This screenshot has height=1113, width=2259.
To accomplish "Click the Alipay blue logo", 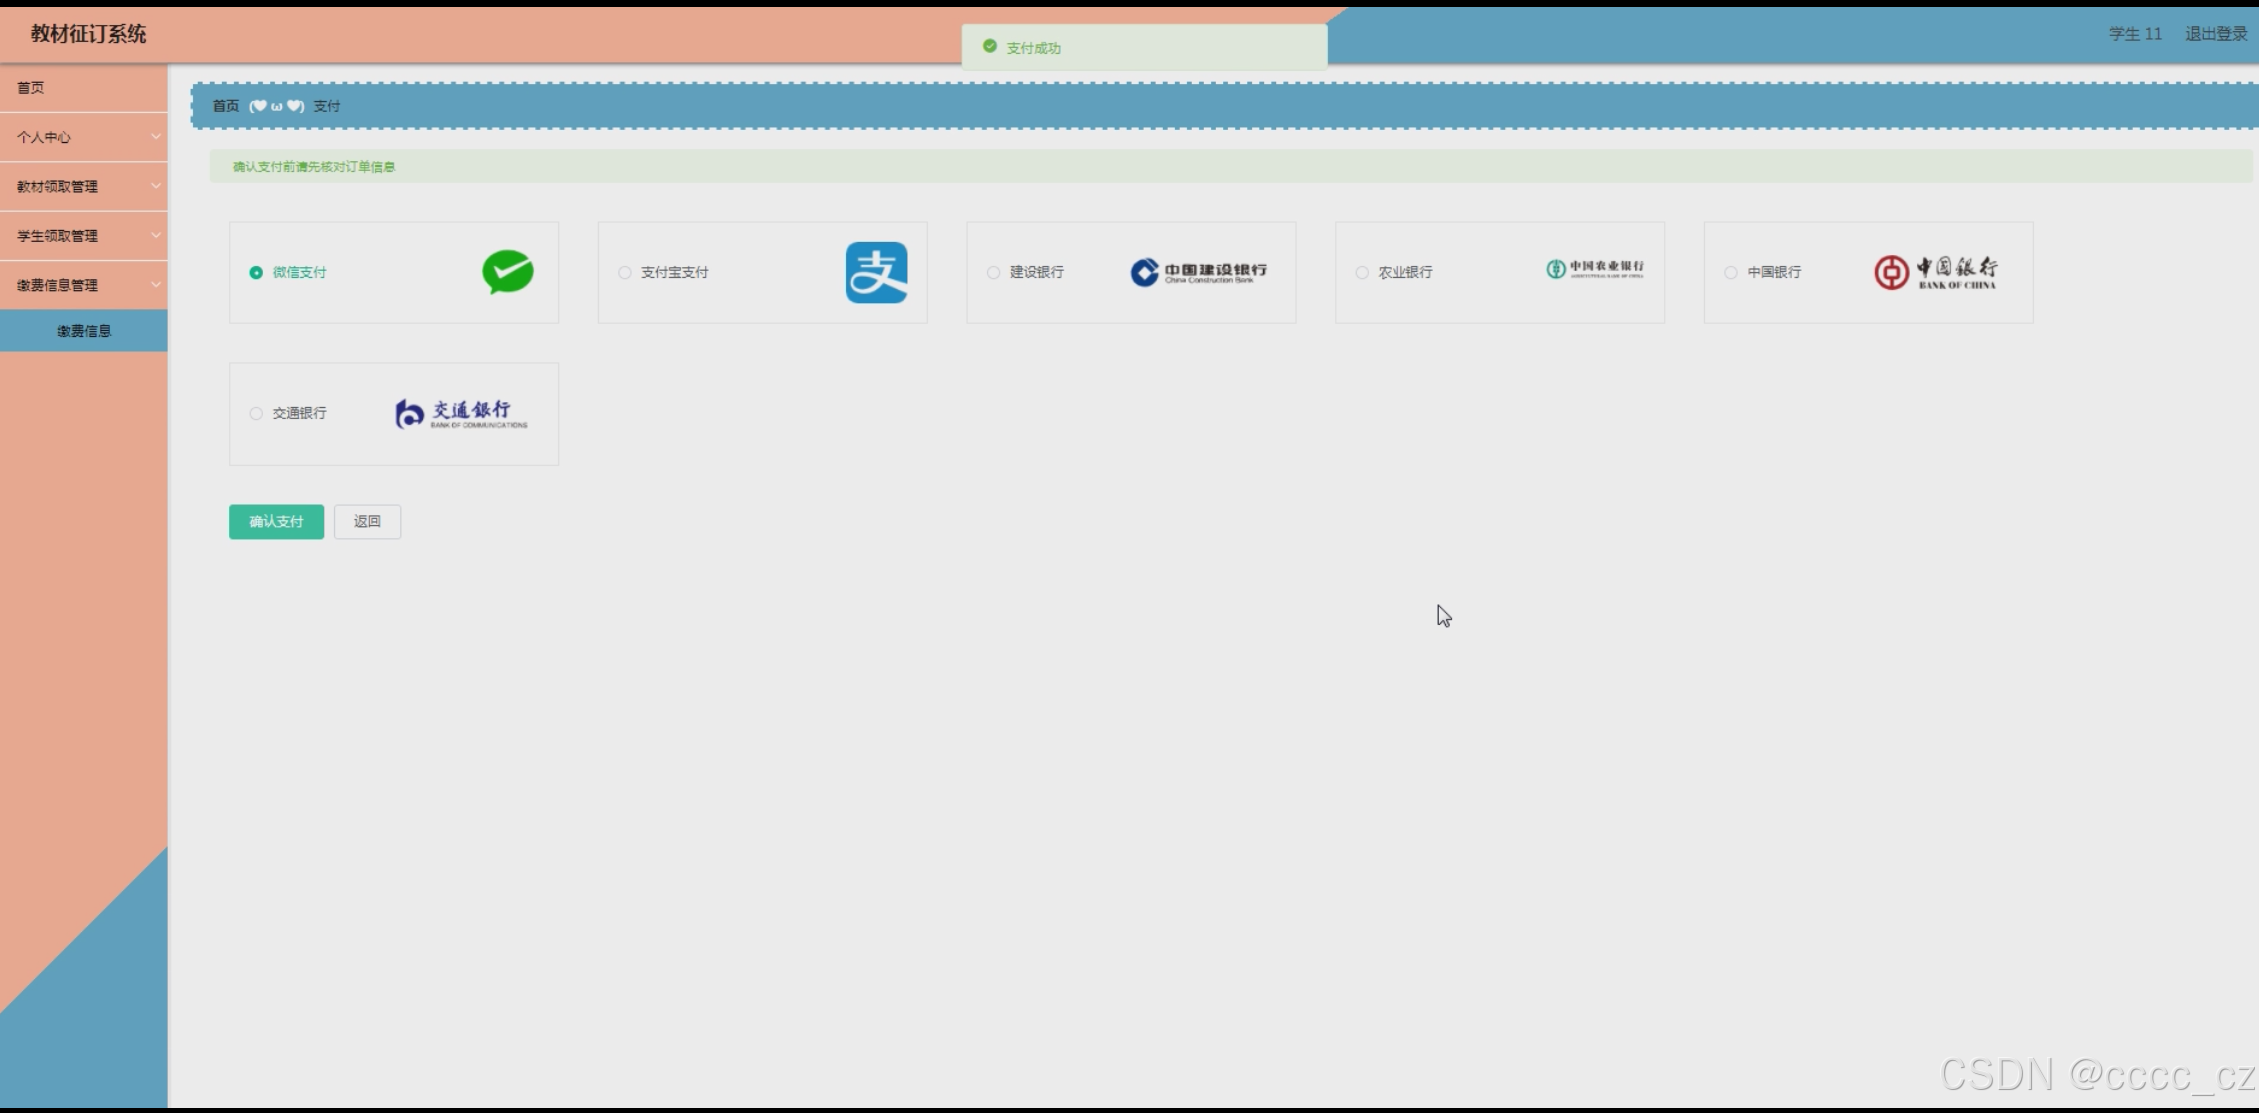I will (x=876, y=272).
